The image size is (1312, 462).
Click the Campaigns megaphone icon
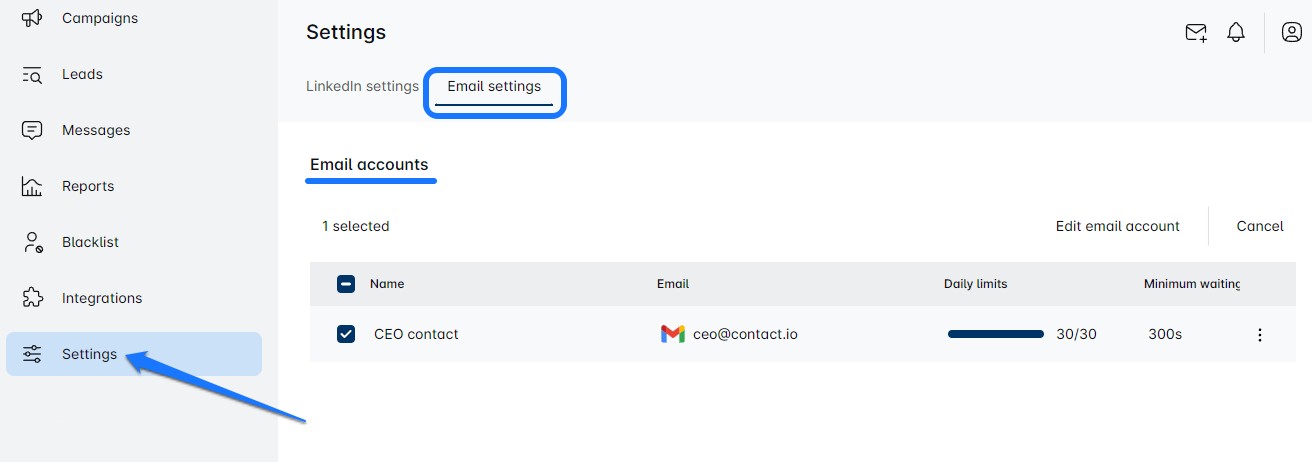click(32, 18)
